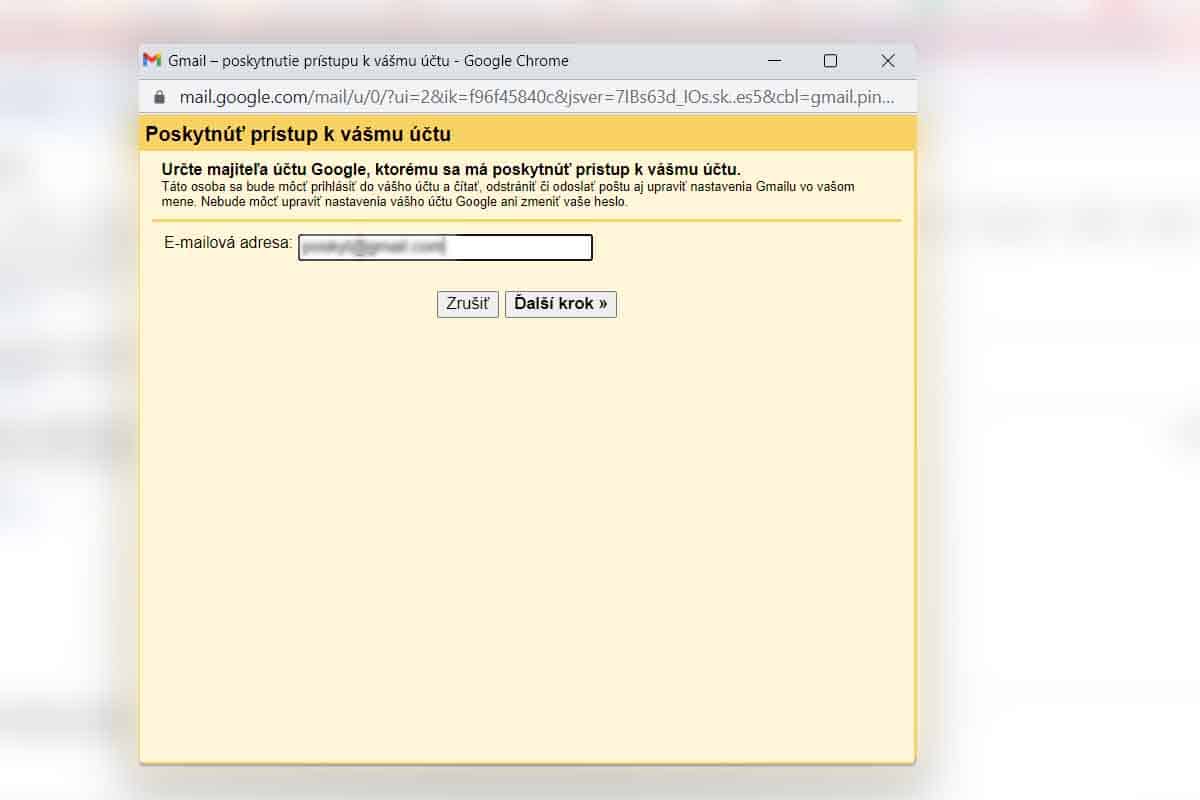Minimize the Gmail popup window

775,61
